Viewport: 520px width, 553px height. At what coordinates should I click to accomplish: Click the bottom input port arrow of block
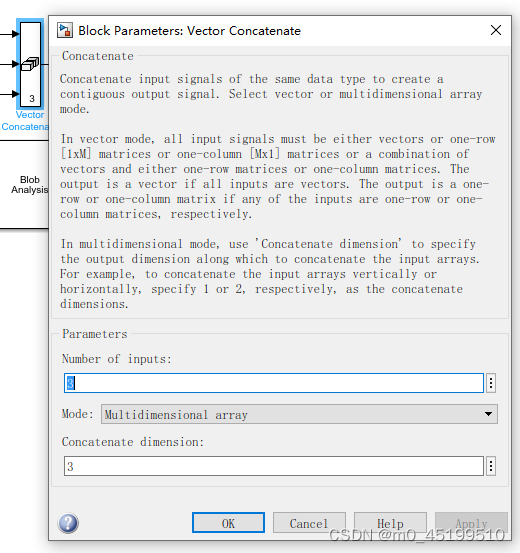(x=15, y=94)
